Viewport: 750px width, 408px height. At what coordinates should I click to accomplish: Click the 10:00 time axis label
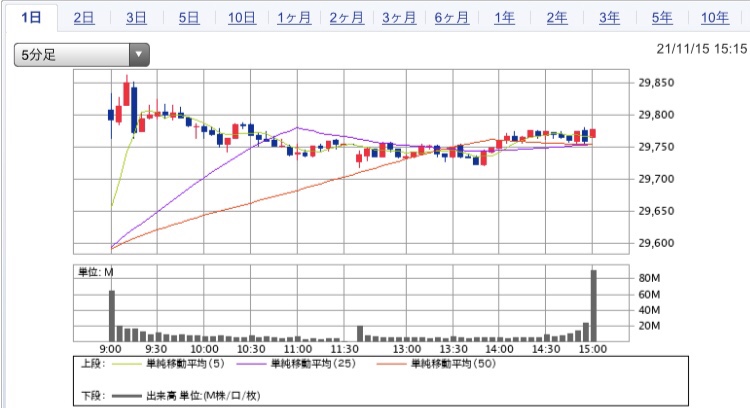(204, 349)
